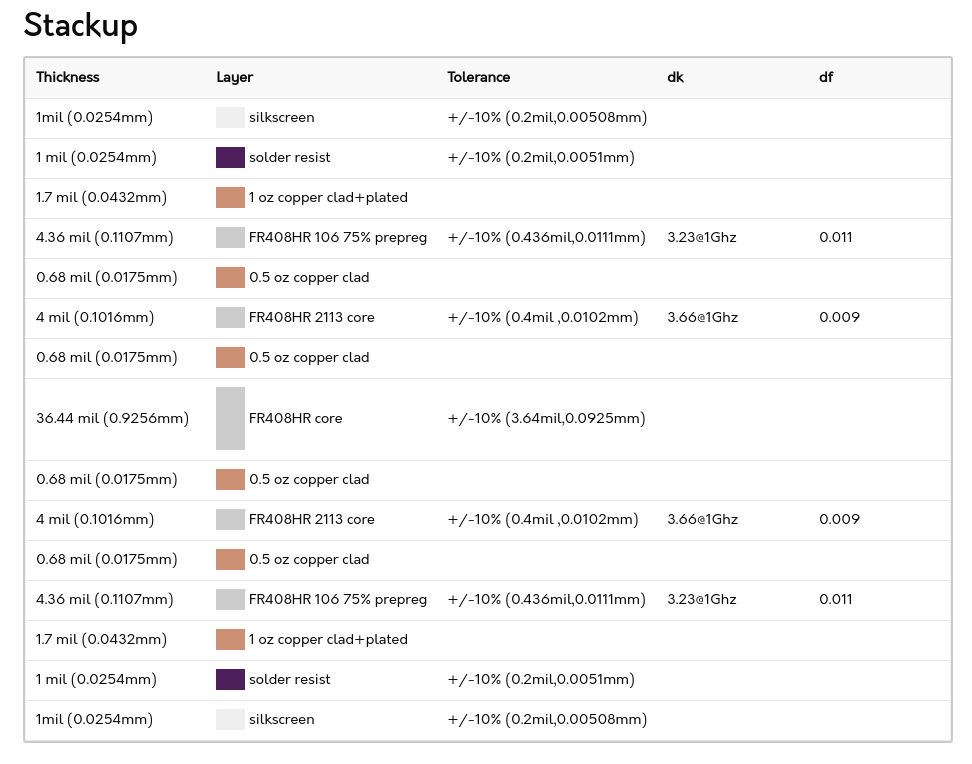Click the Layer column header
The image size is (972, 764).
point(234,77)
